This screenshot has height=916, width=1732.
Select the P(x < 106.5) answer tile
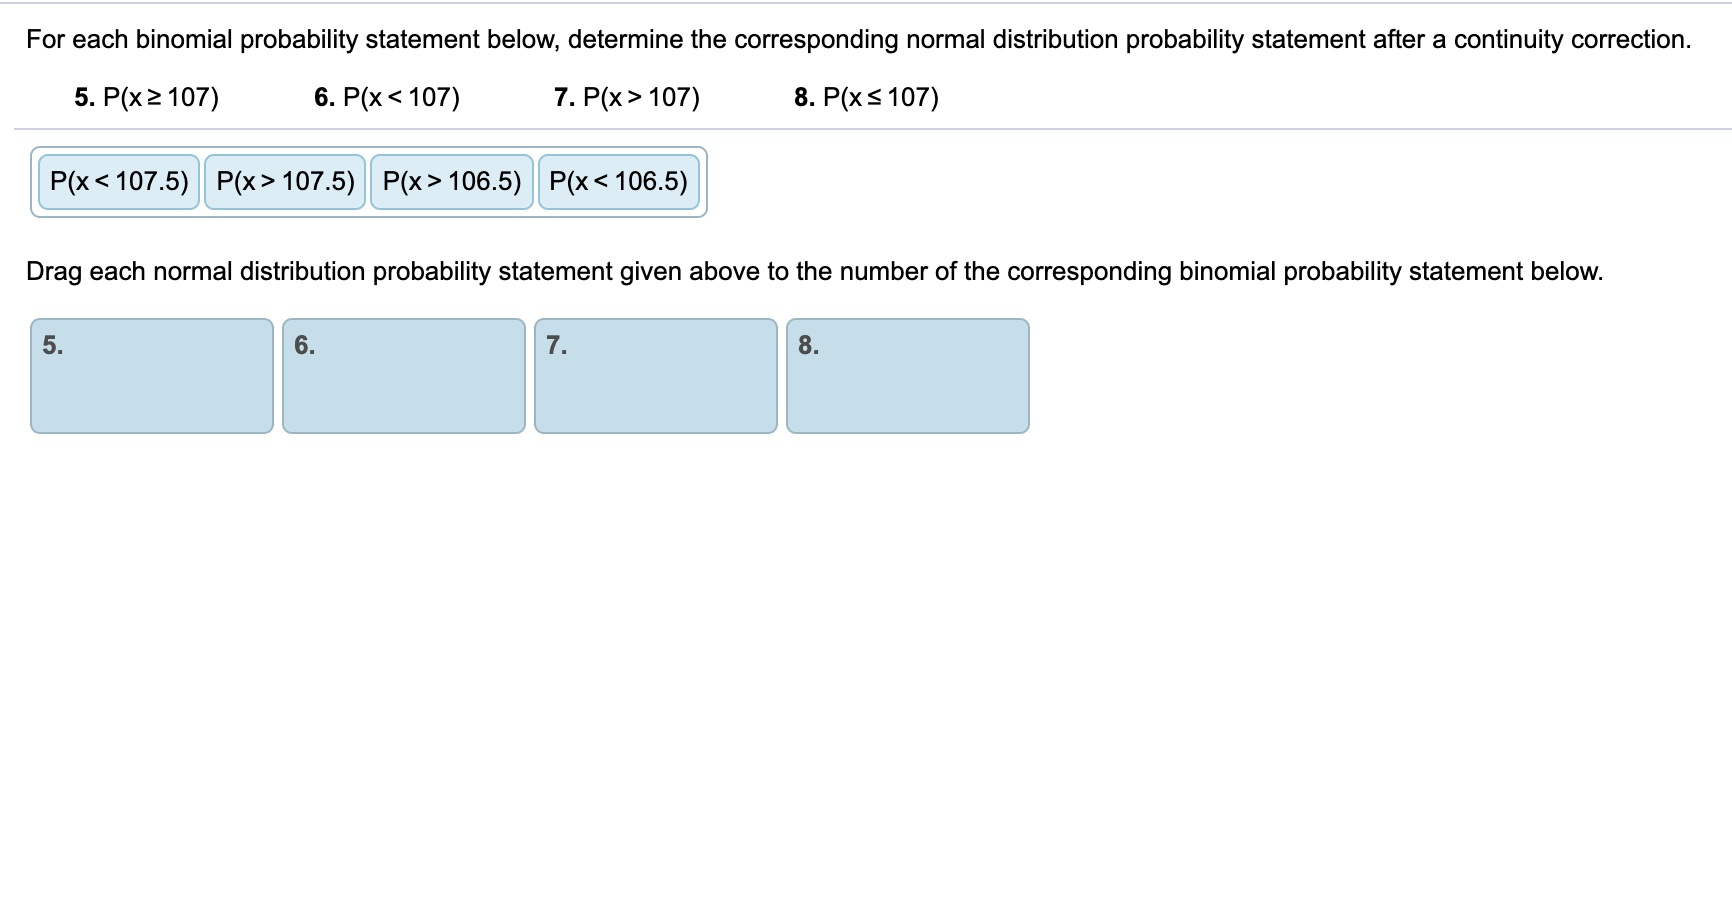618,182
